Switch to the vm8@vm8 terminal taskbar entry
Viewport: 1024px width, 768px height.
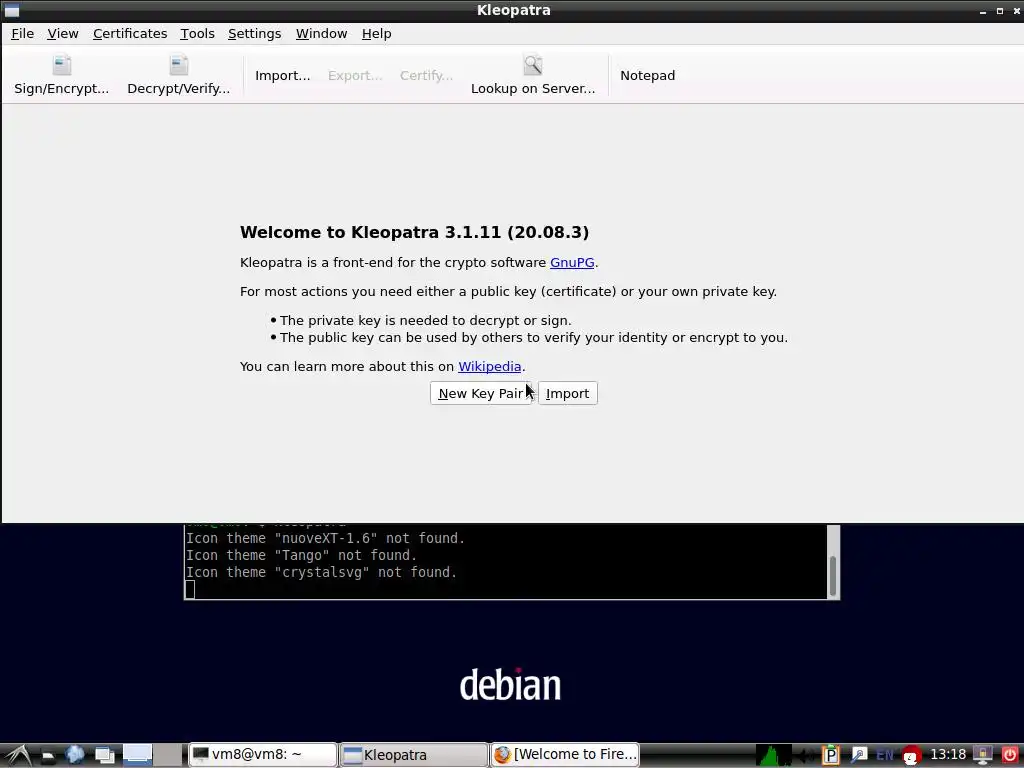click(x=263, y=754)
